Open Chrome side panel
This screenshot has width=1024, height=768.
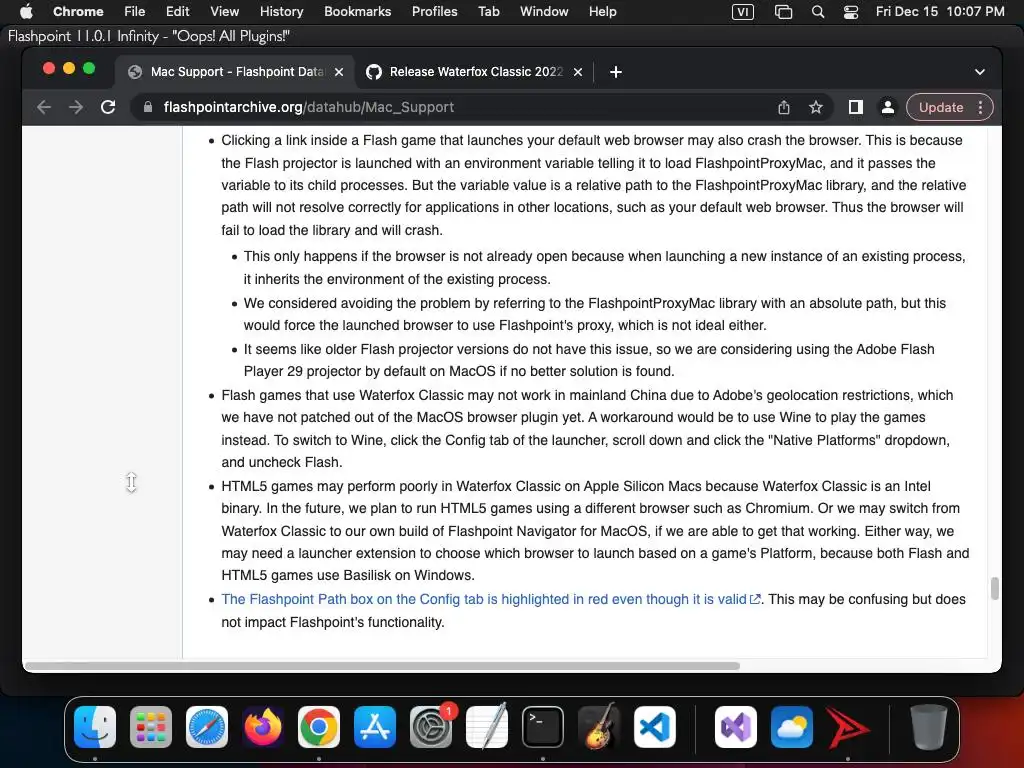[x=856, y=107]
